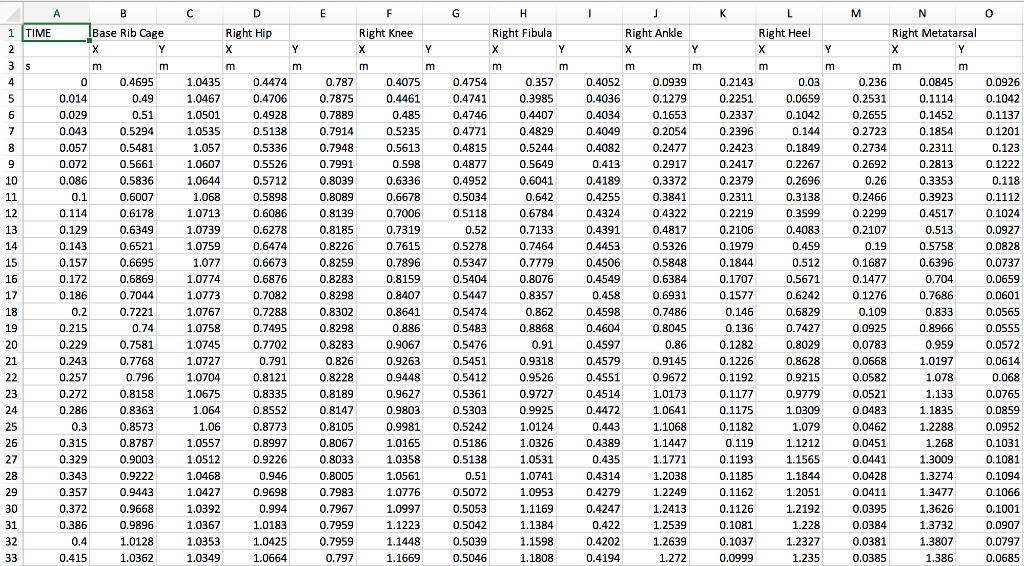This screenshot has width=1024, height=566.
Task: Select cell with value 0.4604
Action: click(x=589, y=328)
